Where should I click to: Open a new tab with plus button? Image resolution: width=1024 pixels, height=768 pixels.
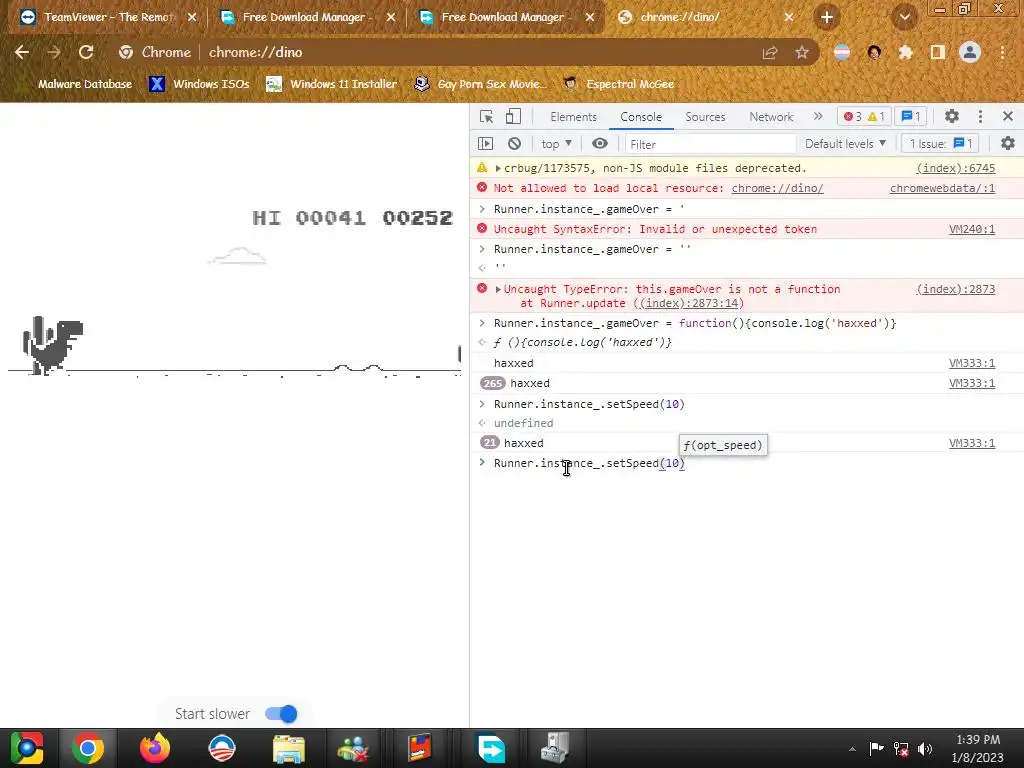click(x=827, y=18)
